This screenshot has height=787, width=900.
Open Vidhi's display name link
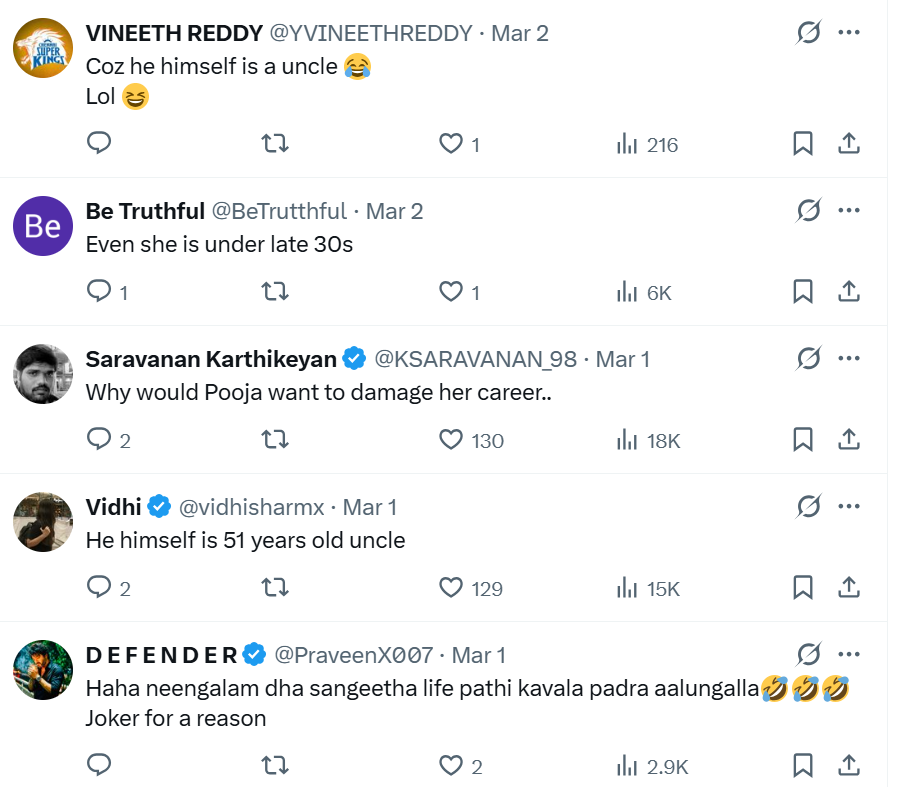114,507
